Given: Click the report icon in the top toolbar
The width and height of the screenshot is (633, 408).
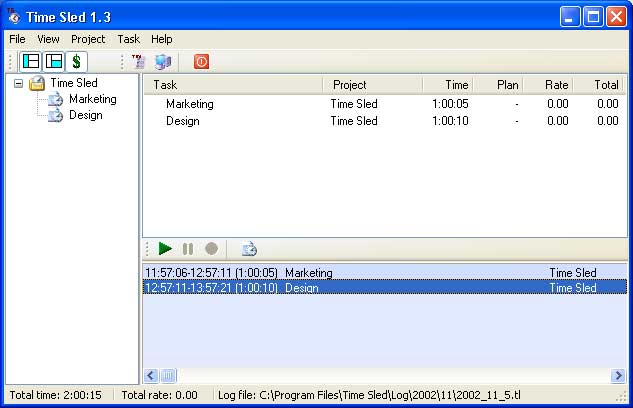Looking at the screenshot, I should [139, 62].
